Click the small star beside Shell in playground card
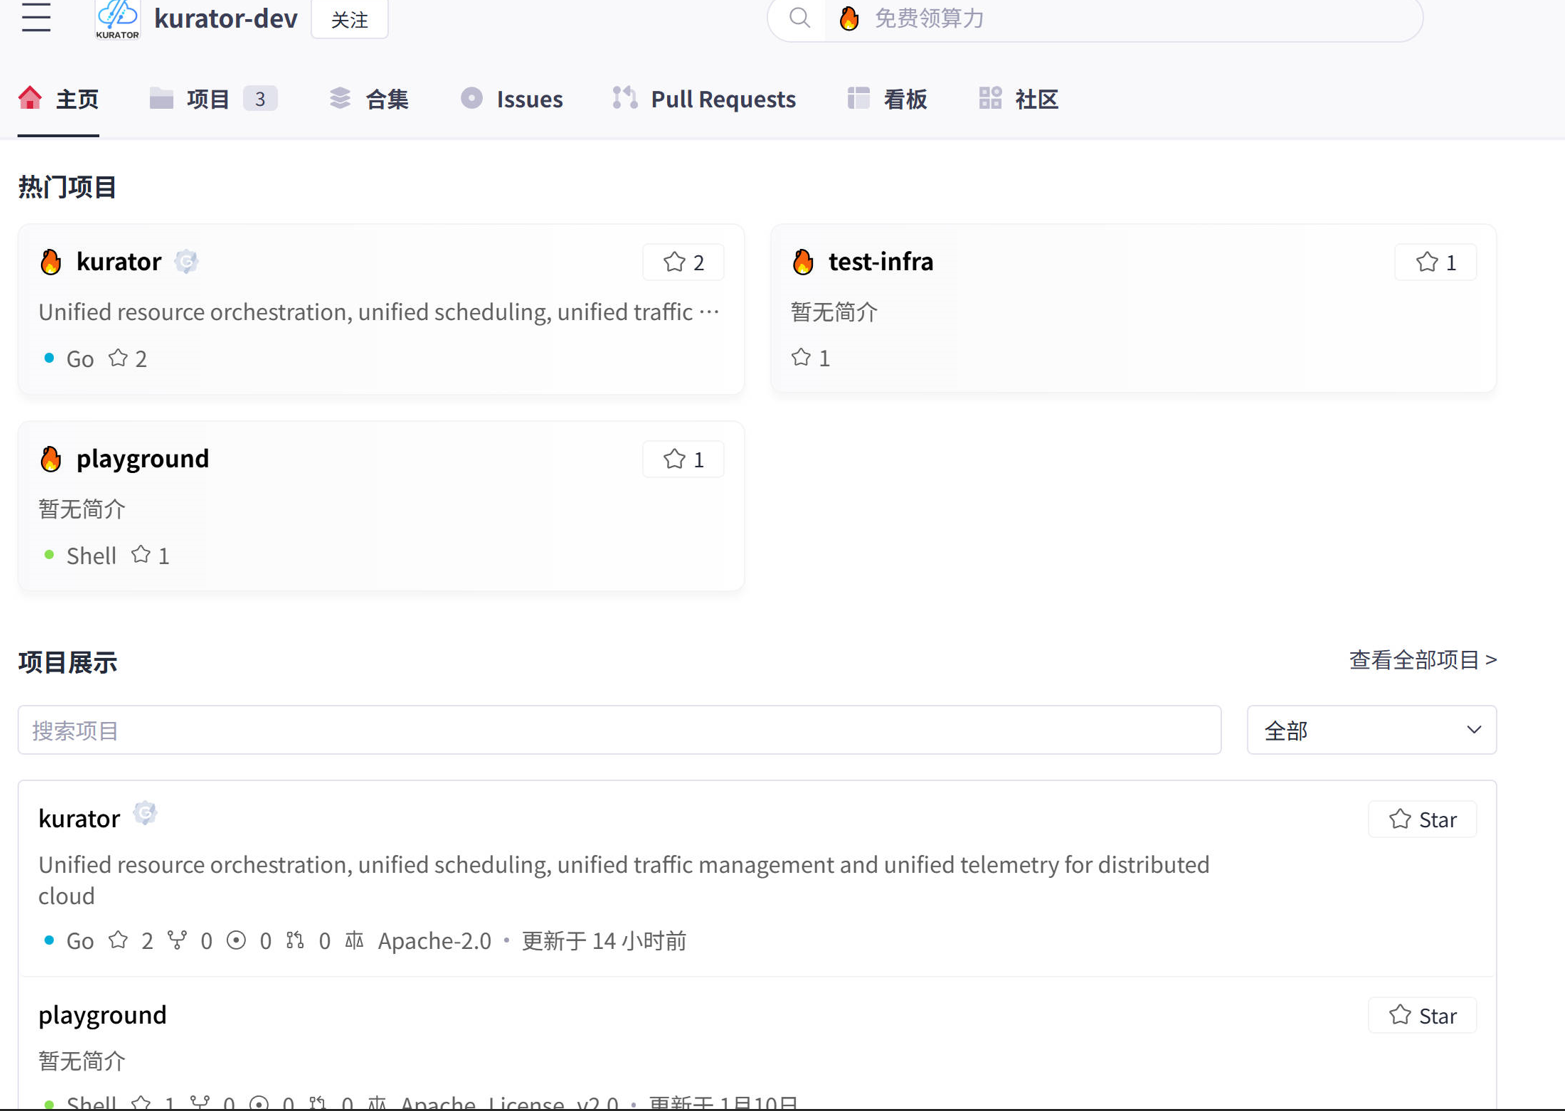Image resolution: width=1565 pixels, height=1111 pixels. [141, 554]
